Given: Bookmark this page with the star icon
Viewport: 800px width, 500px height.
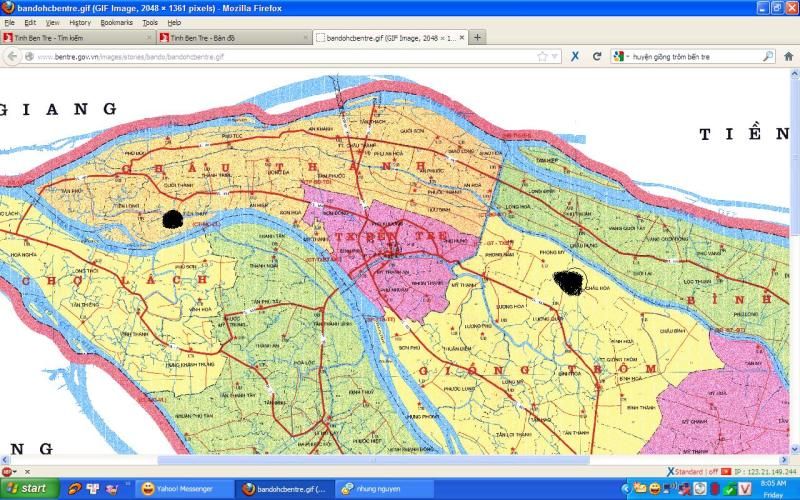Looking at the screenshot, I should (x=542, y=57).
